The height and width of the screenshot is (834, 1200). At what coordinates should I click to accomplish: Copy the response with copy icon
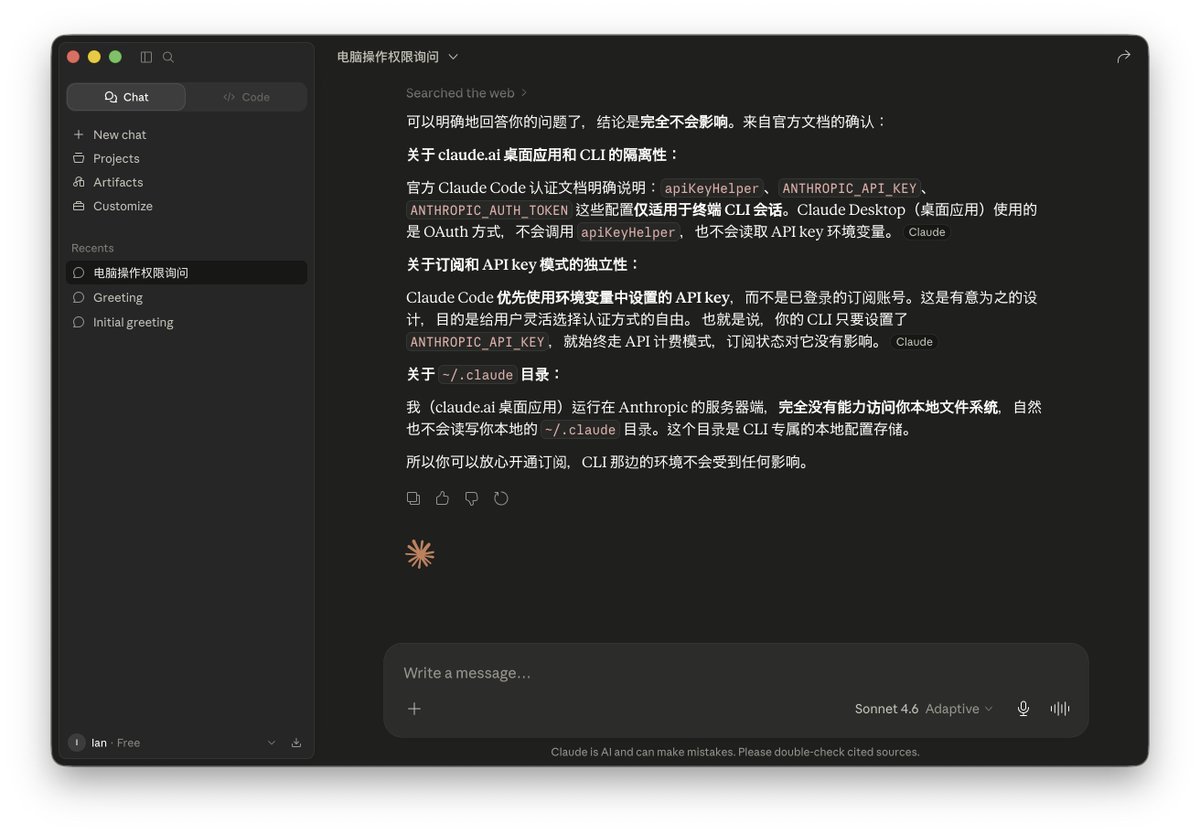(413, 498)
